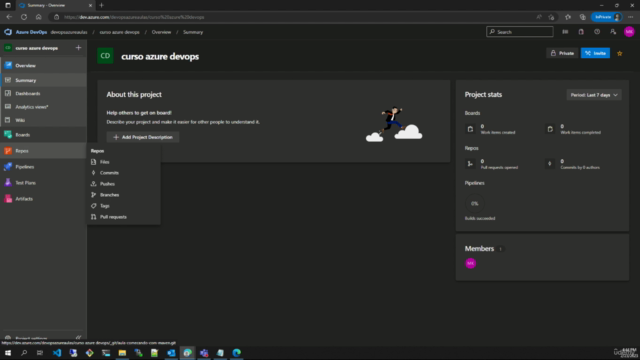Click the Invite button

[x=595, y=53]
